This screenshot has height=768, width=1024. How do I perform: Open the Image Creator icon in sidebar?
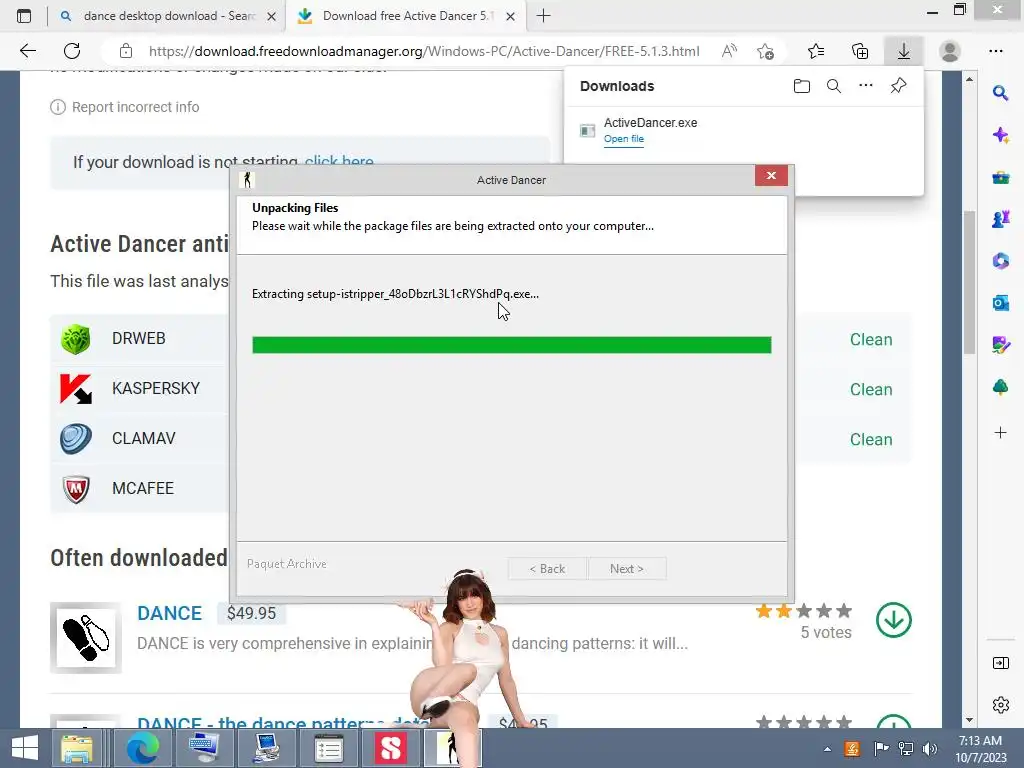(x=1000, y=345)
